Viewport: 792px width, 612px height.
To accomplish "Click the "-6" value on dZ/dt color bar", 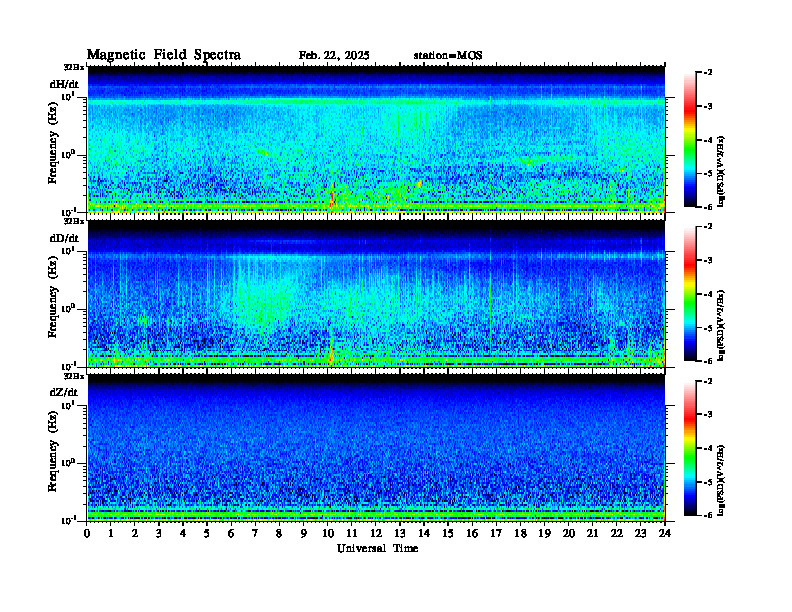I will click(708, 515).
